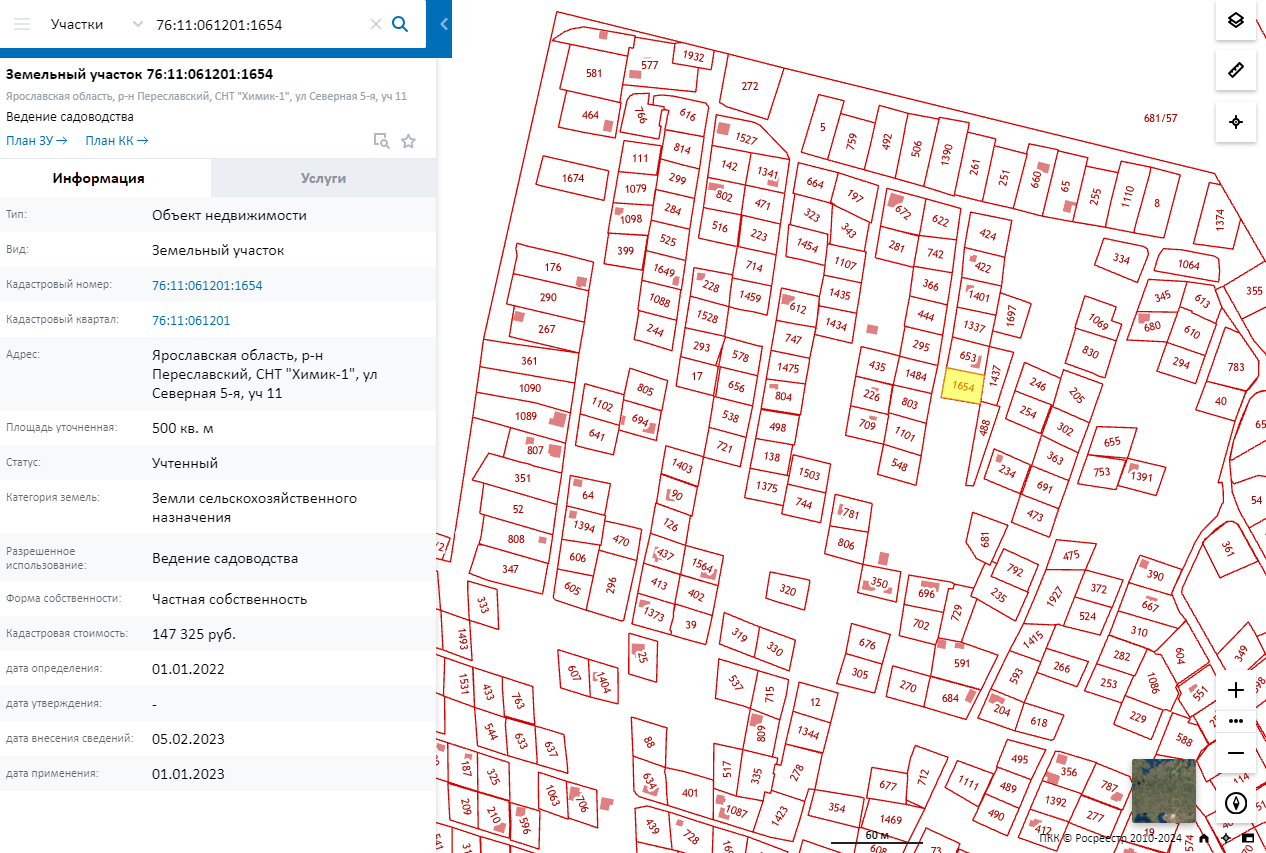Screen dimensions: 1266x853
Task: Click the status value Учтенный
Action: pos(185,463)
